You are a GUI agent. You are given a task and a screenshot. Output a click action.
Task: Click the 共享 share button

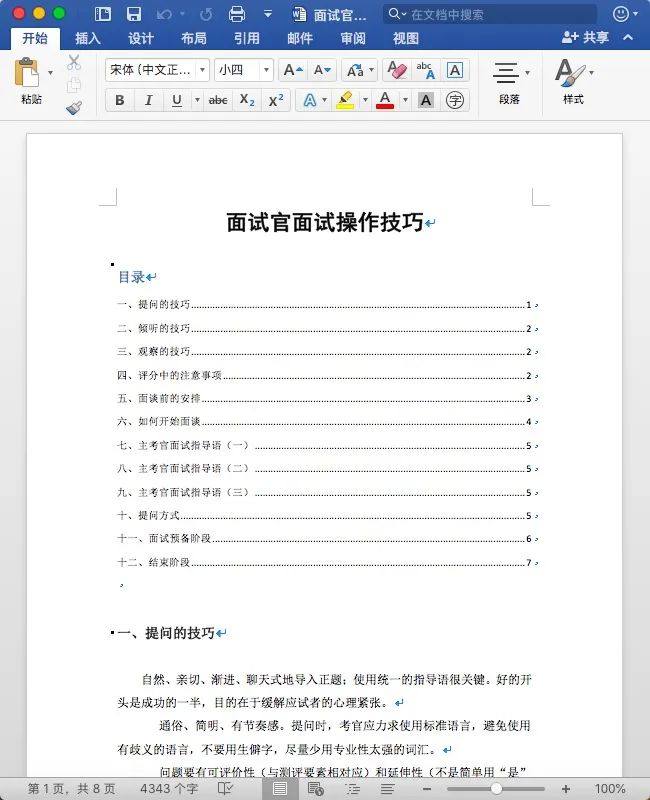585,37
